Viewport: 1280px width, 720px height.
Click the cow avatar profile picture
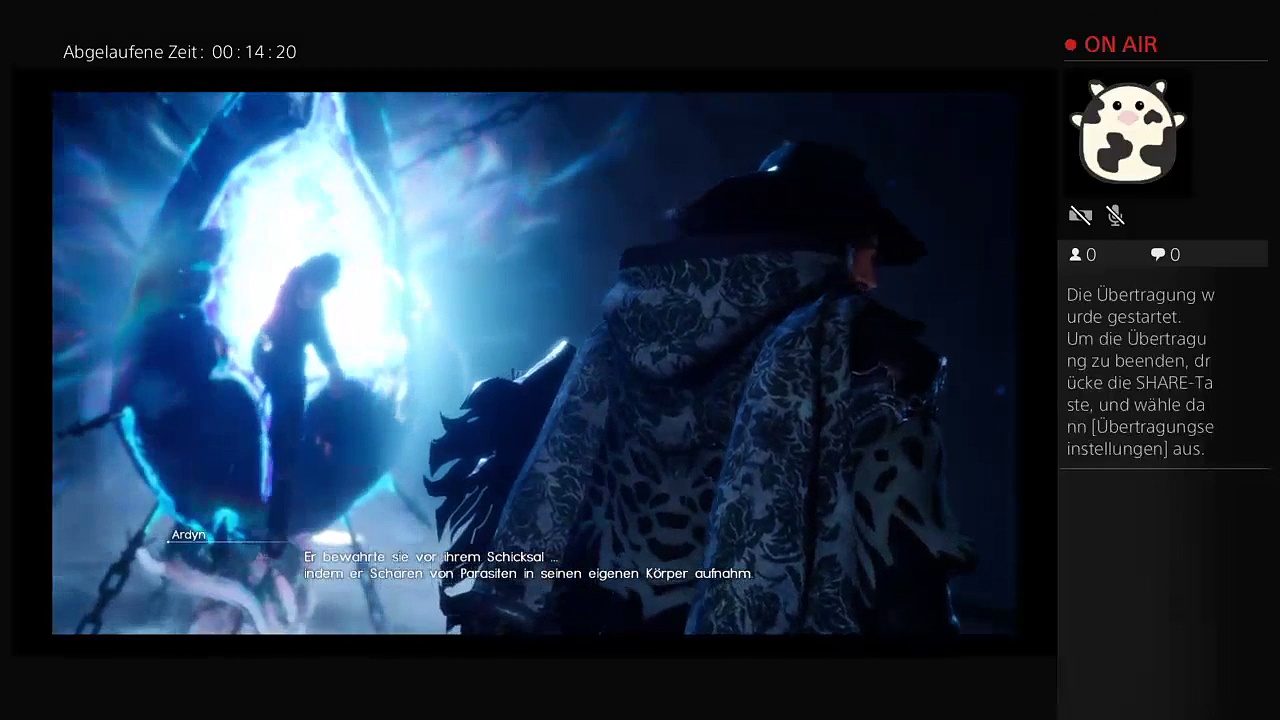point(1127,131)
